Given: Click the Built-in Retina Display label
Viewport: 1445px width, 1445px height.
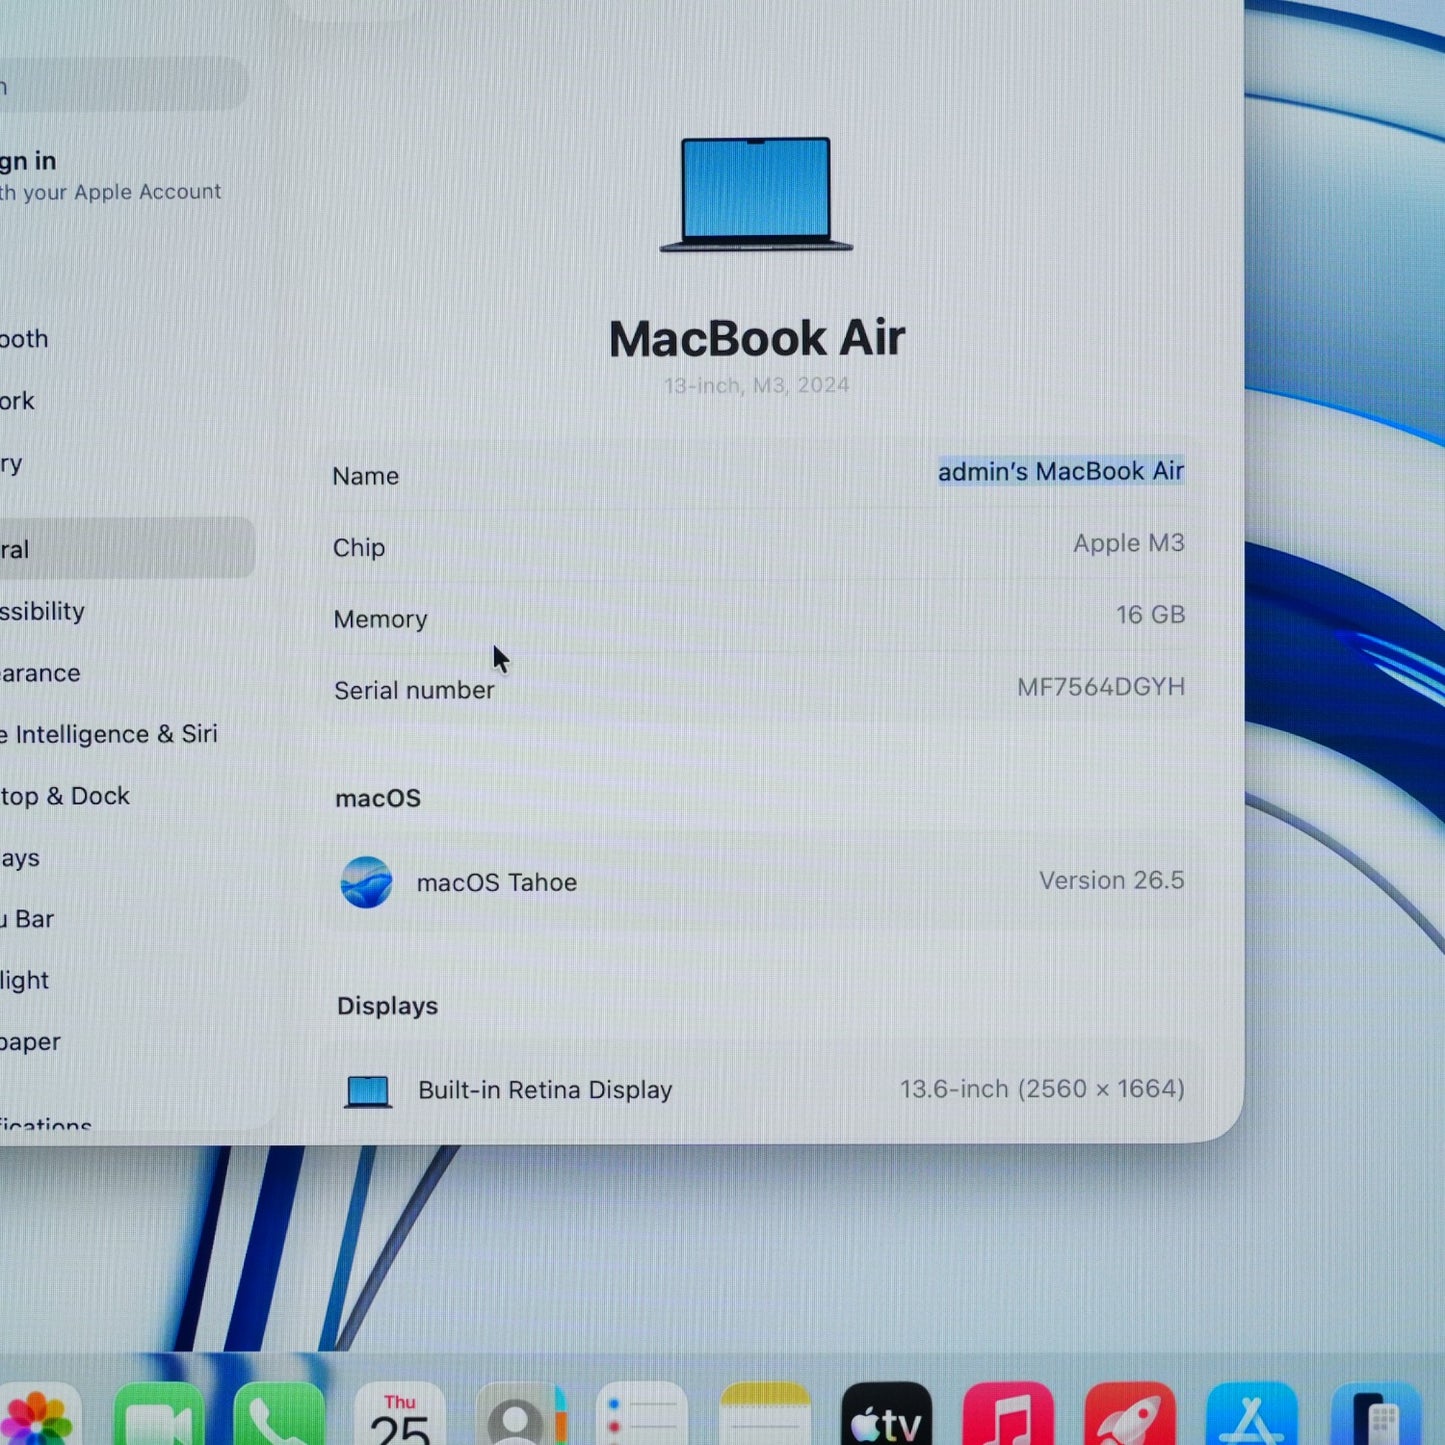Looking at the screenshot, I should [545, 1090].
